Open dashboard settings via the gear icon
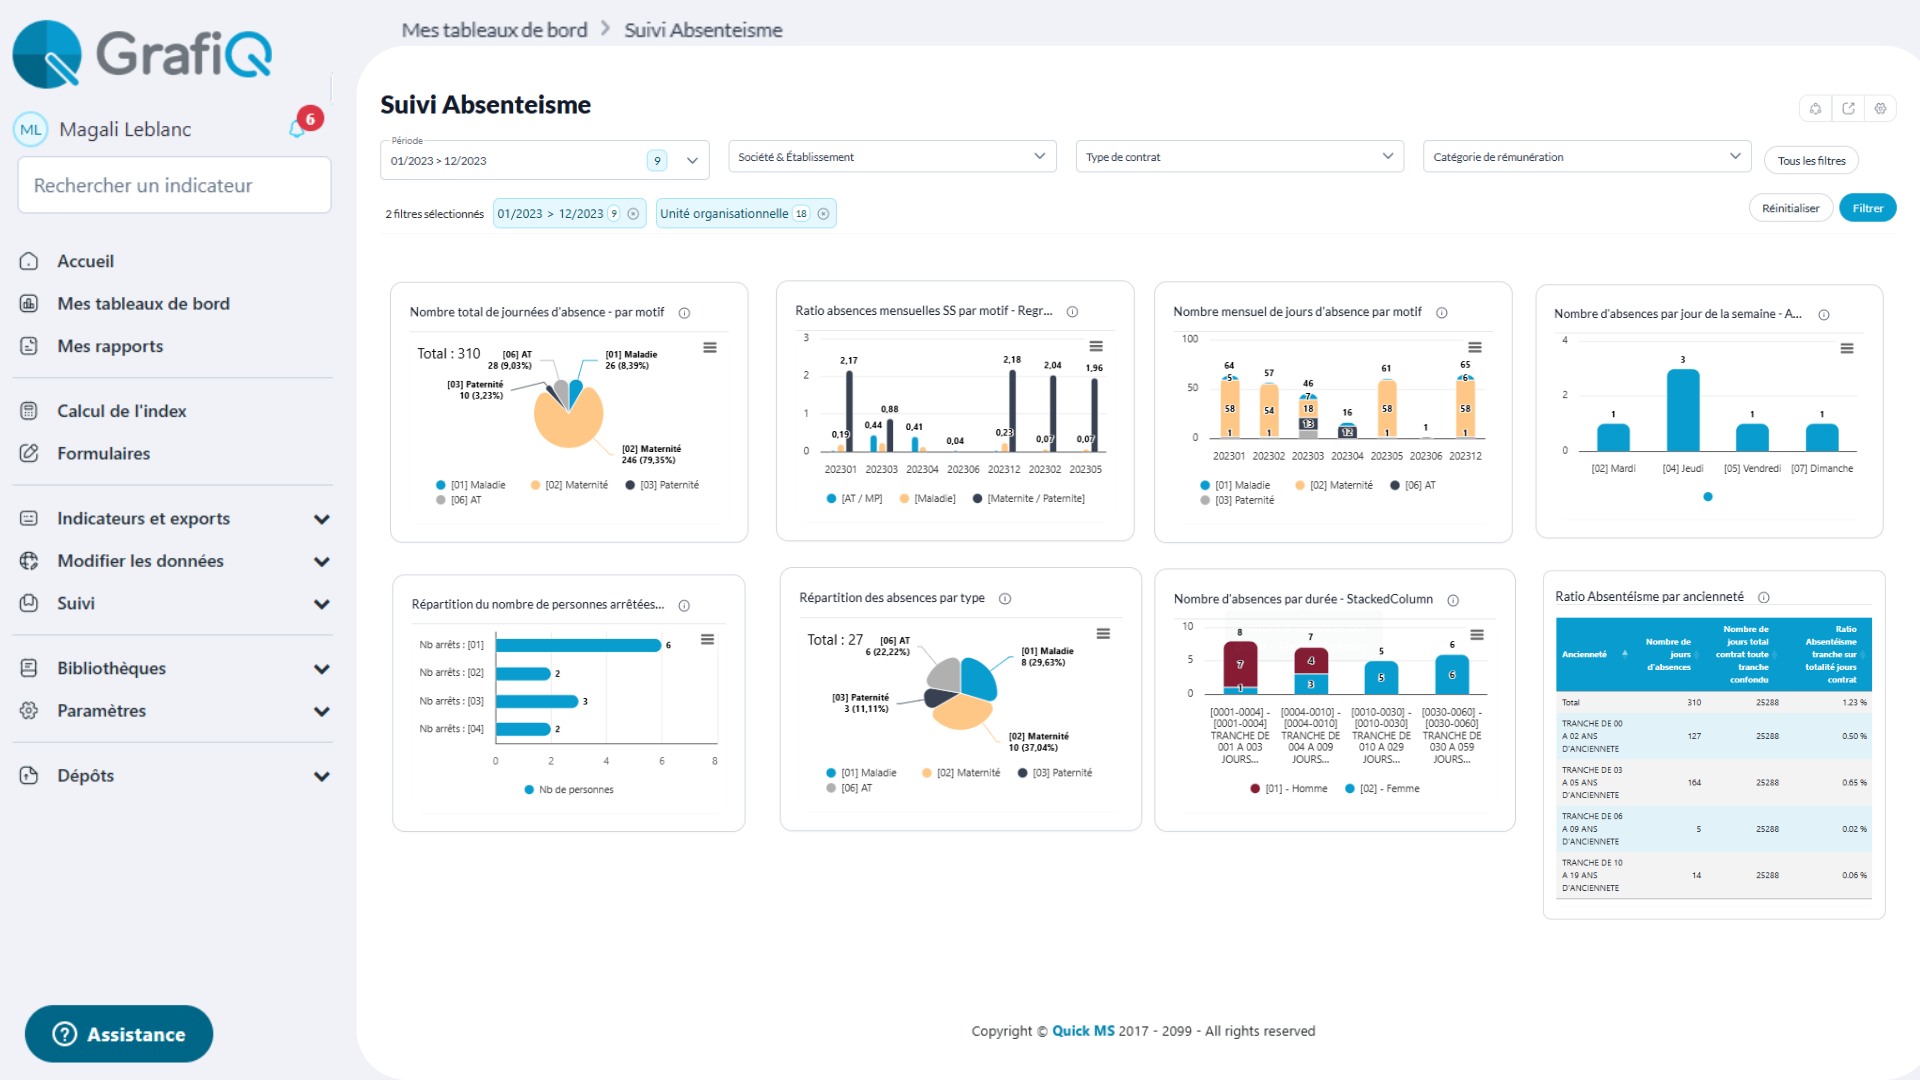Screen dimensions: 1920x1080 click(1881, 108)
